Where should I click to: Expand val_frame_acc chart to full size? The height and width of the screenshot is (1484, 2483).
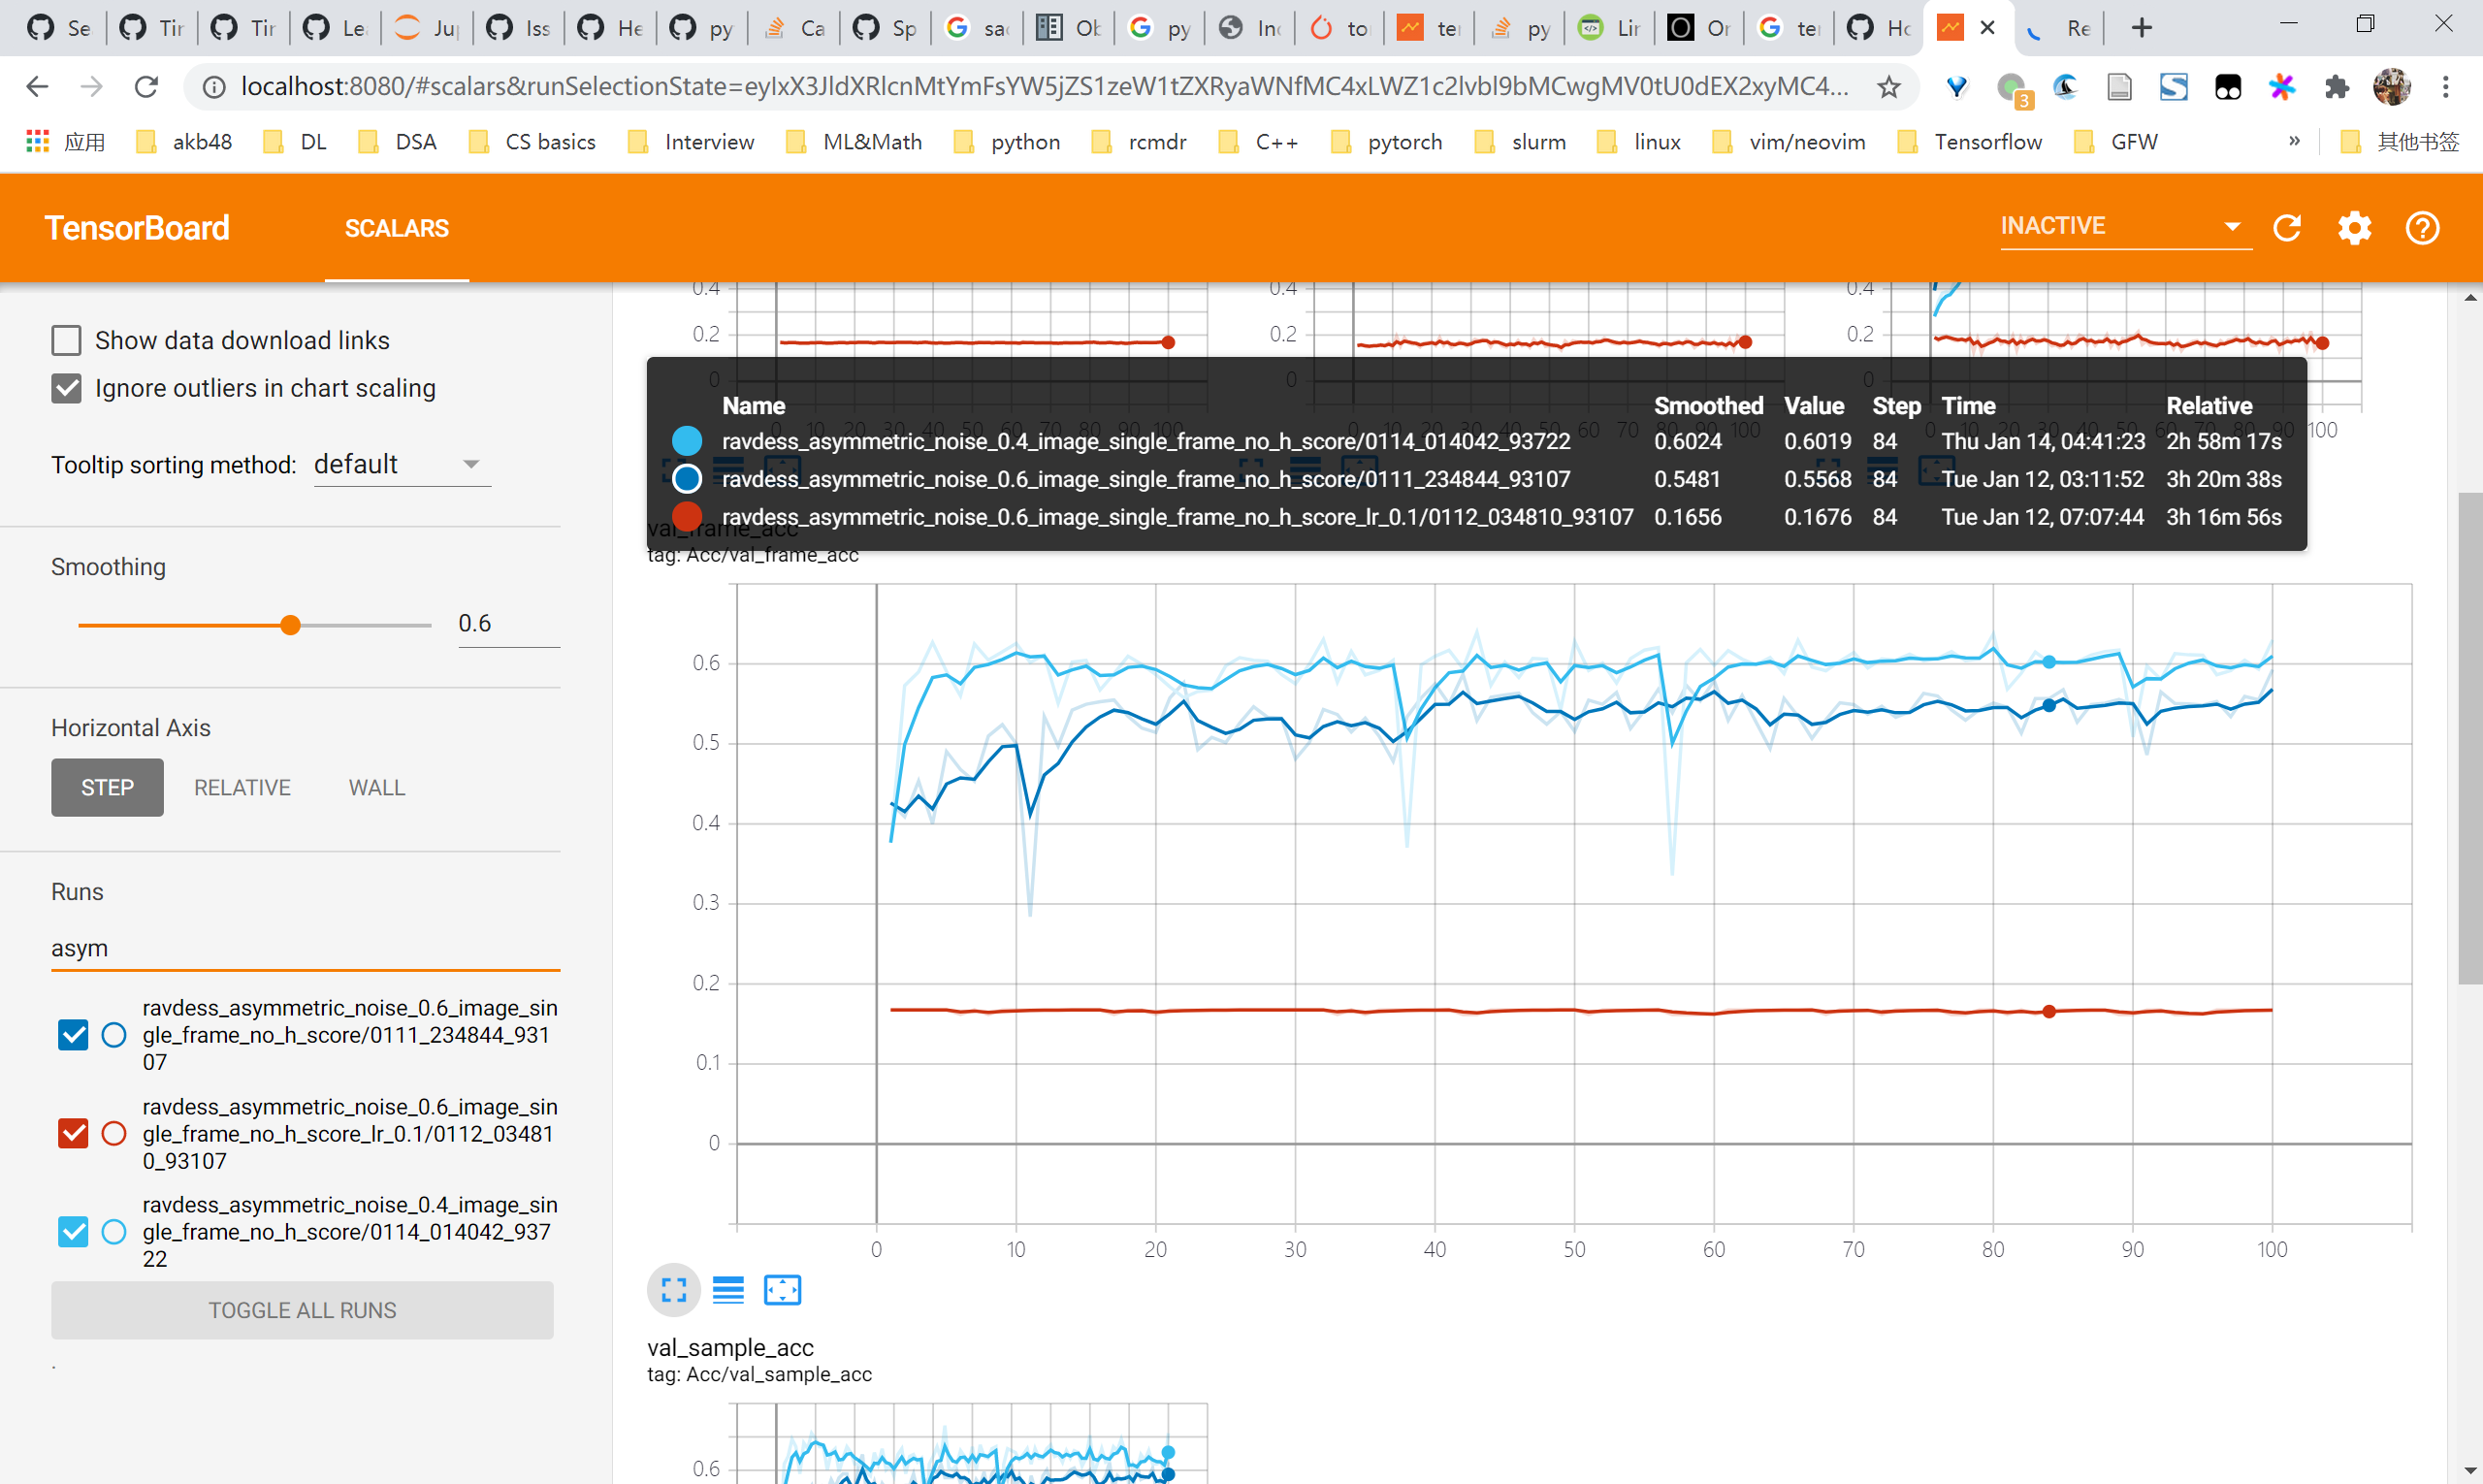pos(674,1290)
